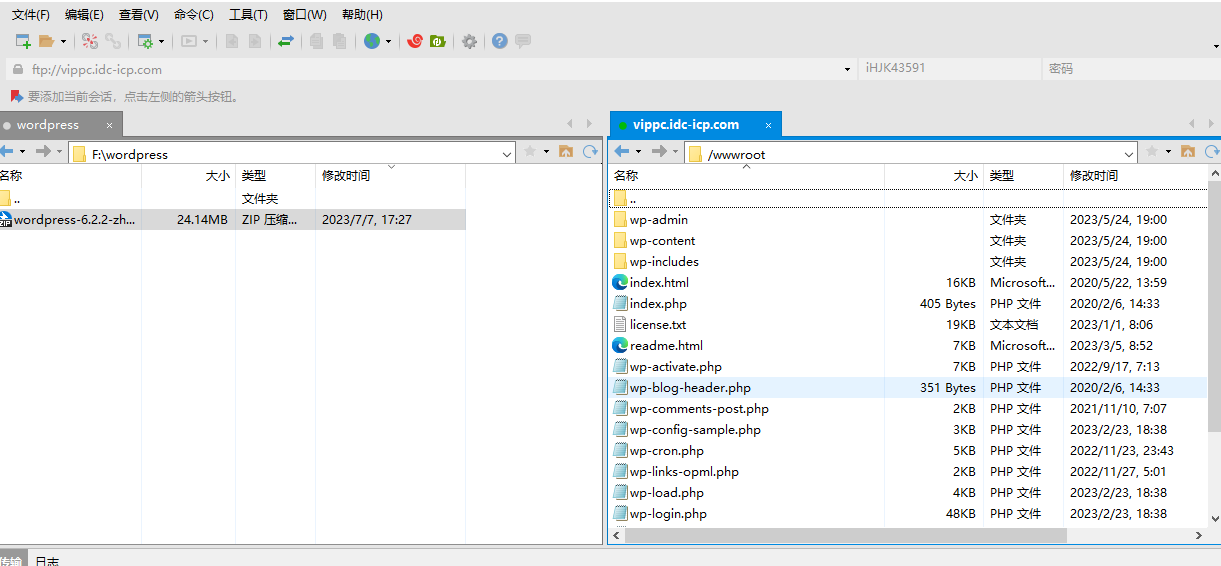Select the readme.html file
Viewport: 1221px width, 566px height.
point(908,345)
